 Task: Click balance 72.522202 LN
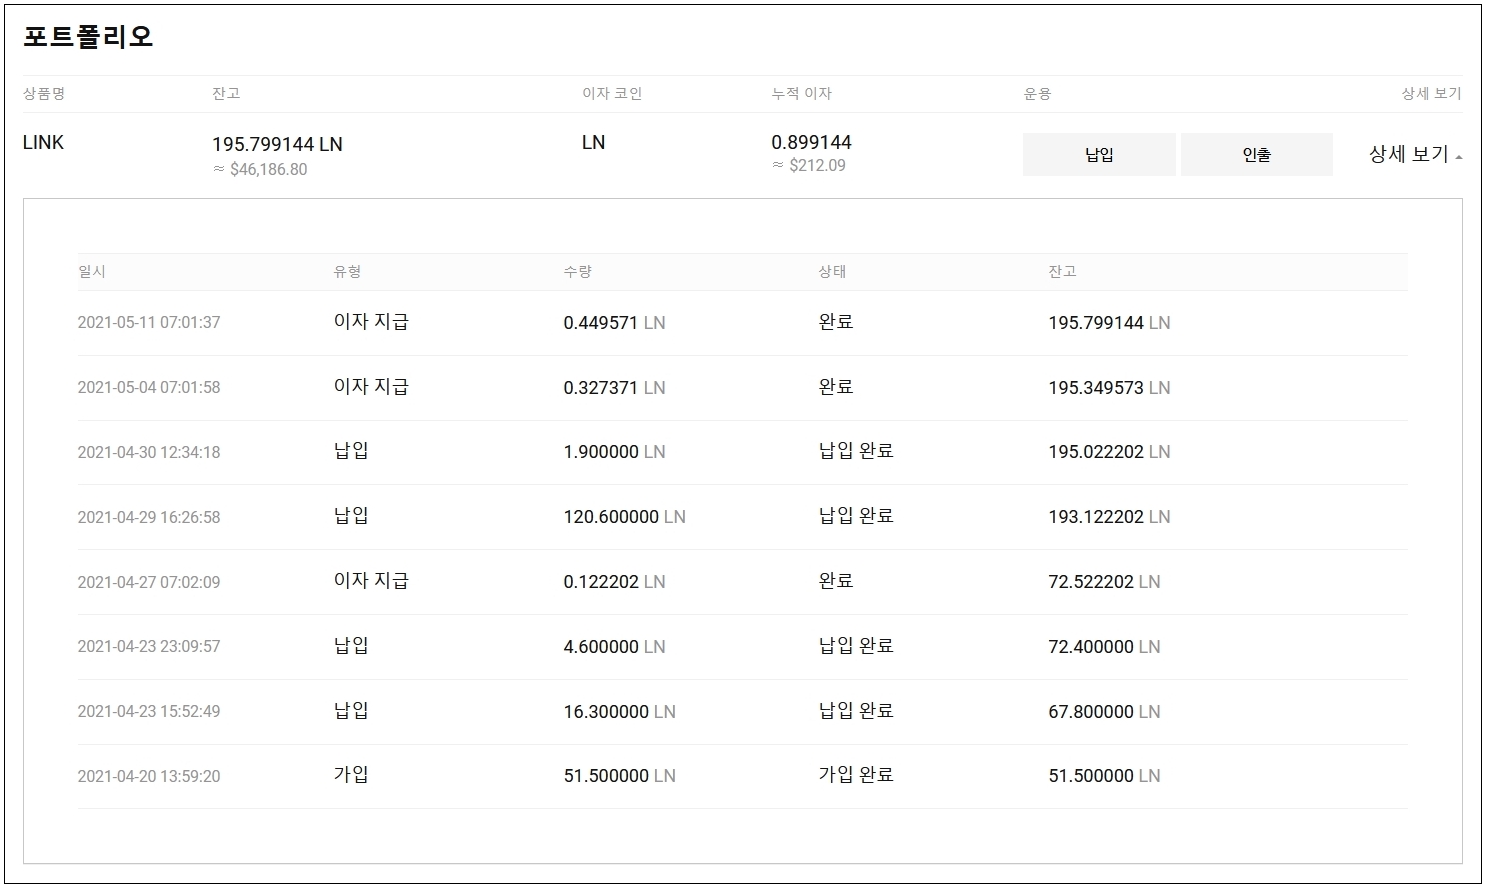click(x=1104, y=582)
